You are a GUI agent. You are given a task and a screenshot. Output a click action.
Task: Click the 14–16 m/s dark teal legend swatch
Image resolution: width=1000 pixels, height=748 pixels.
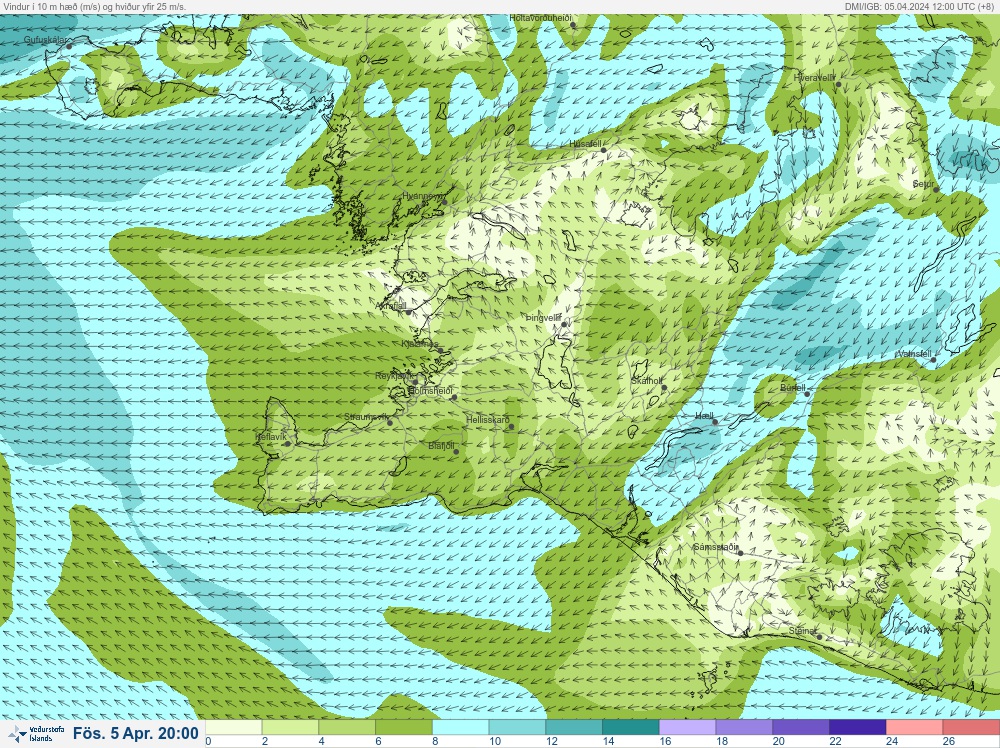tap(631, 727)
